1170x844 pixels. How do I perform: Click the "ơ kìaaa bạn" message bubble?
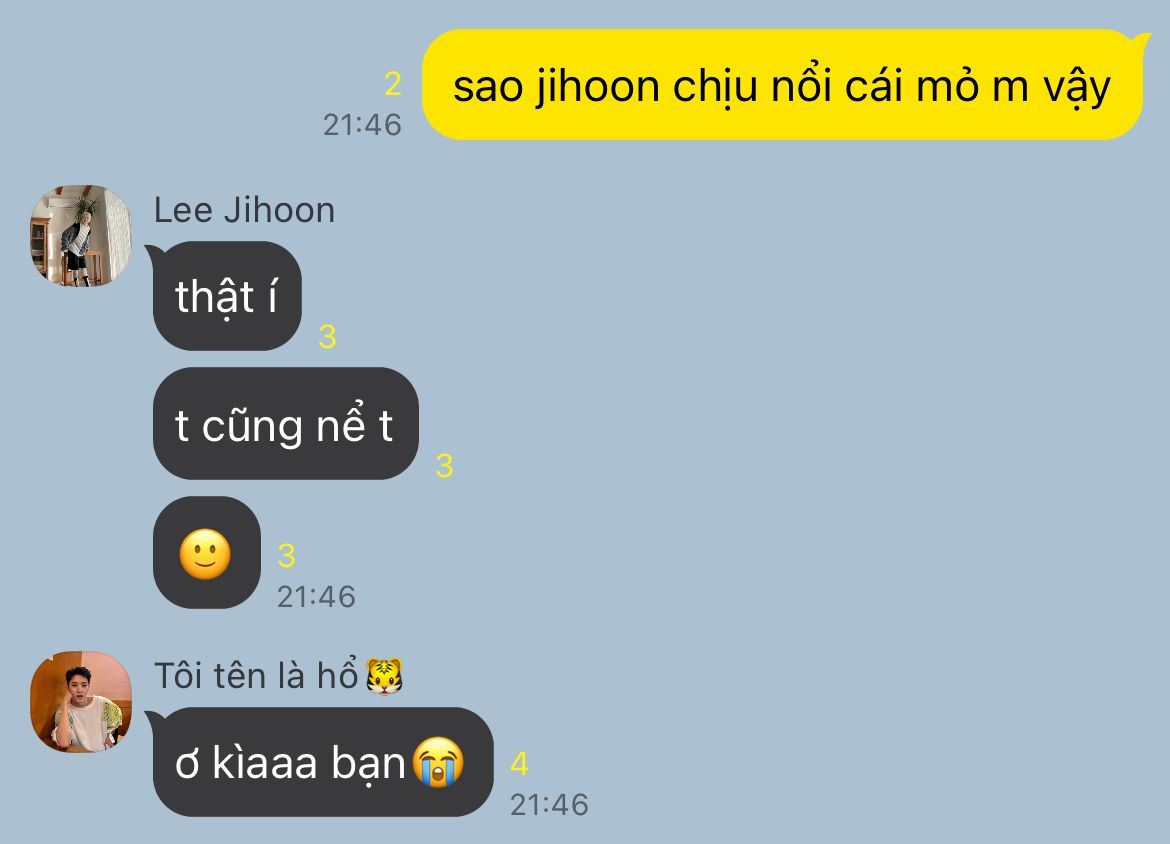pyautogui.click(x=323, y=763)
